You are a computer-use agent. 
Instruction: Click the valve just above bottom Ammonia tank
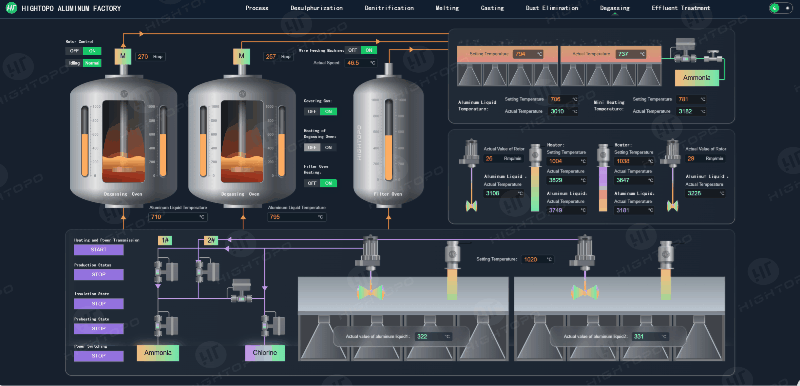(x=165, y=325)
